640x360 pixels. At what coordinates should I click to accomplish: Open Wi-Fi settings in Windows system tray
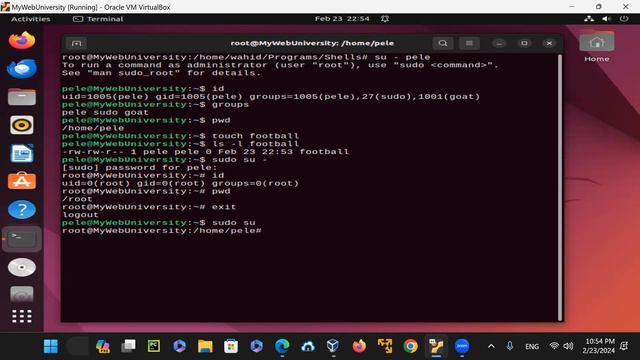(554, 346)
